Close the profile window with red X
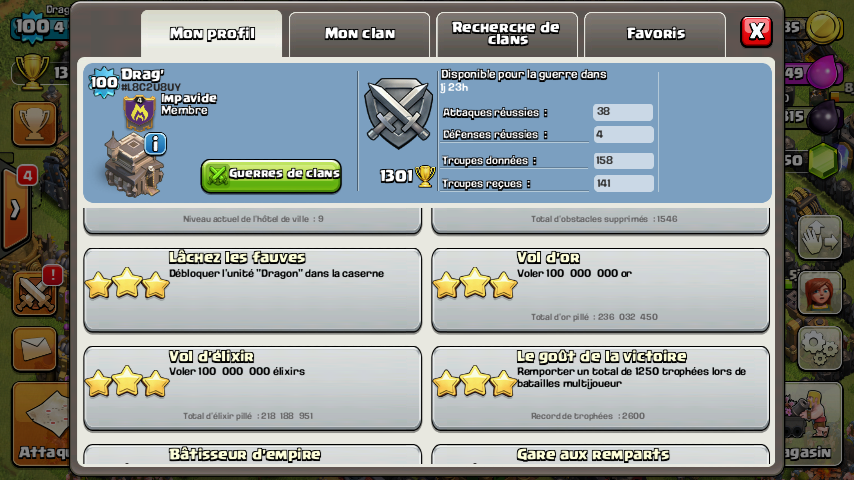 (757, 31)
